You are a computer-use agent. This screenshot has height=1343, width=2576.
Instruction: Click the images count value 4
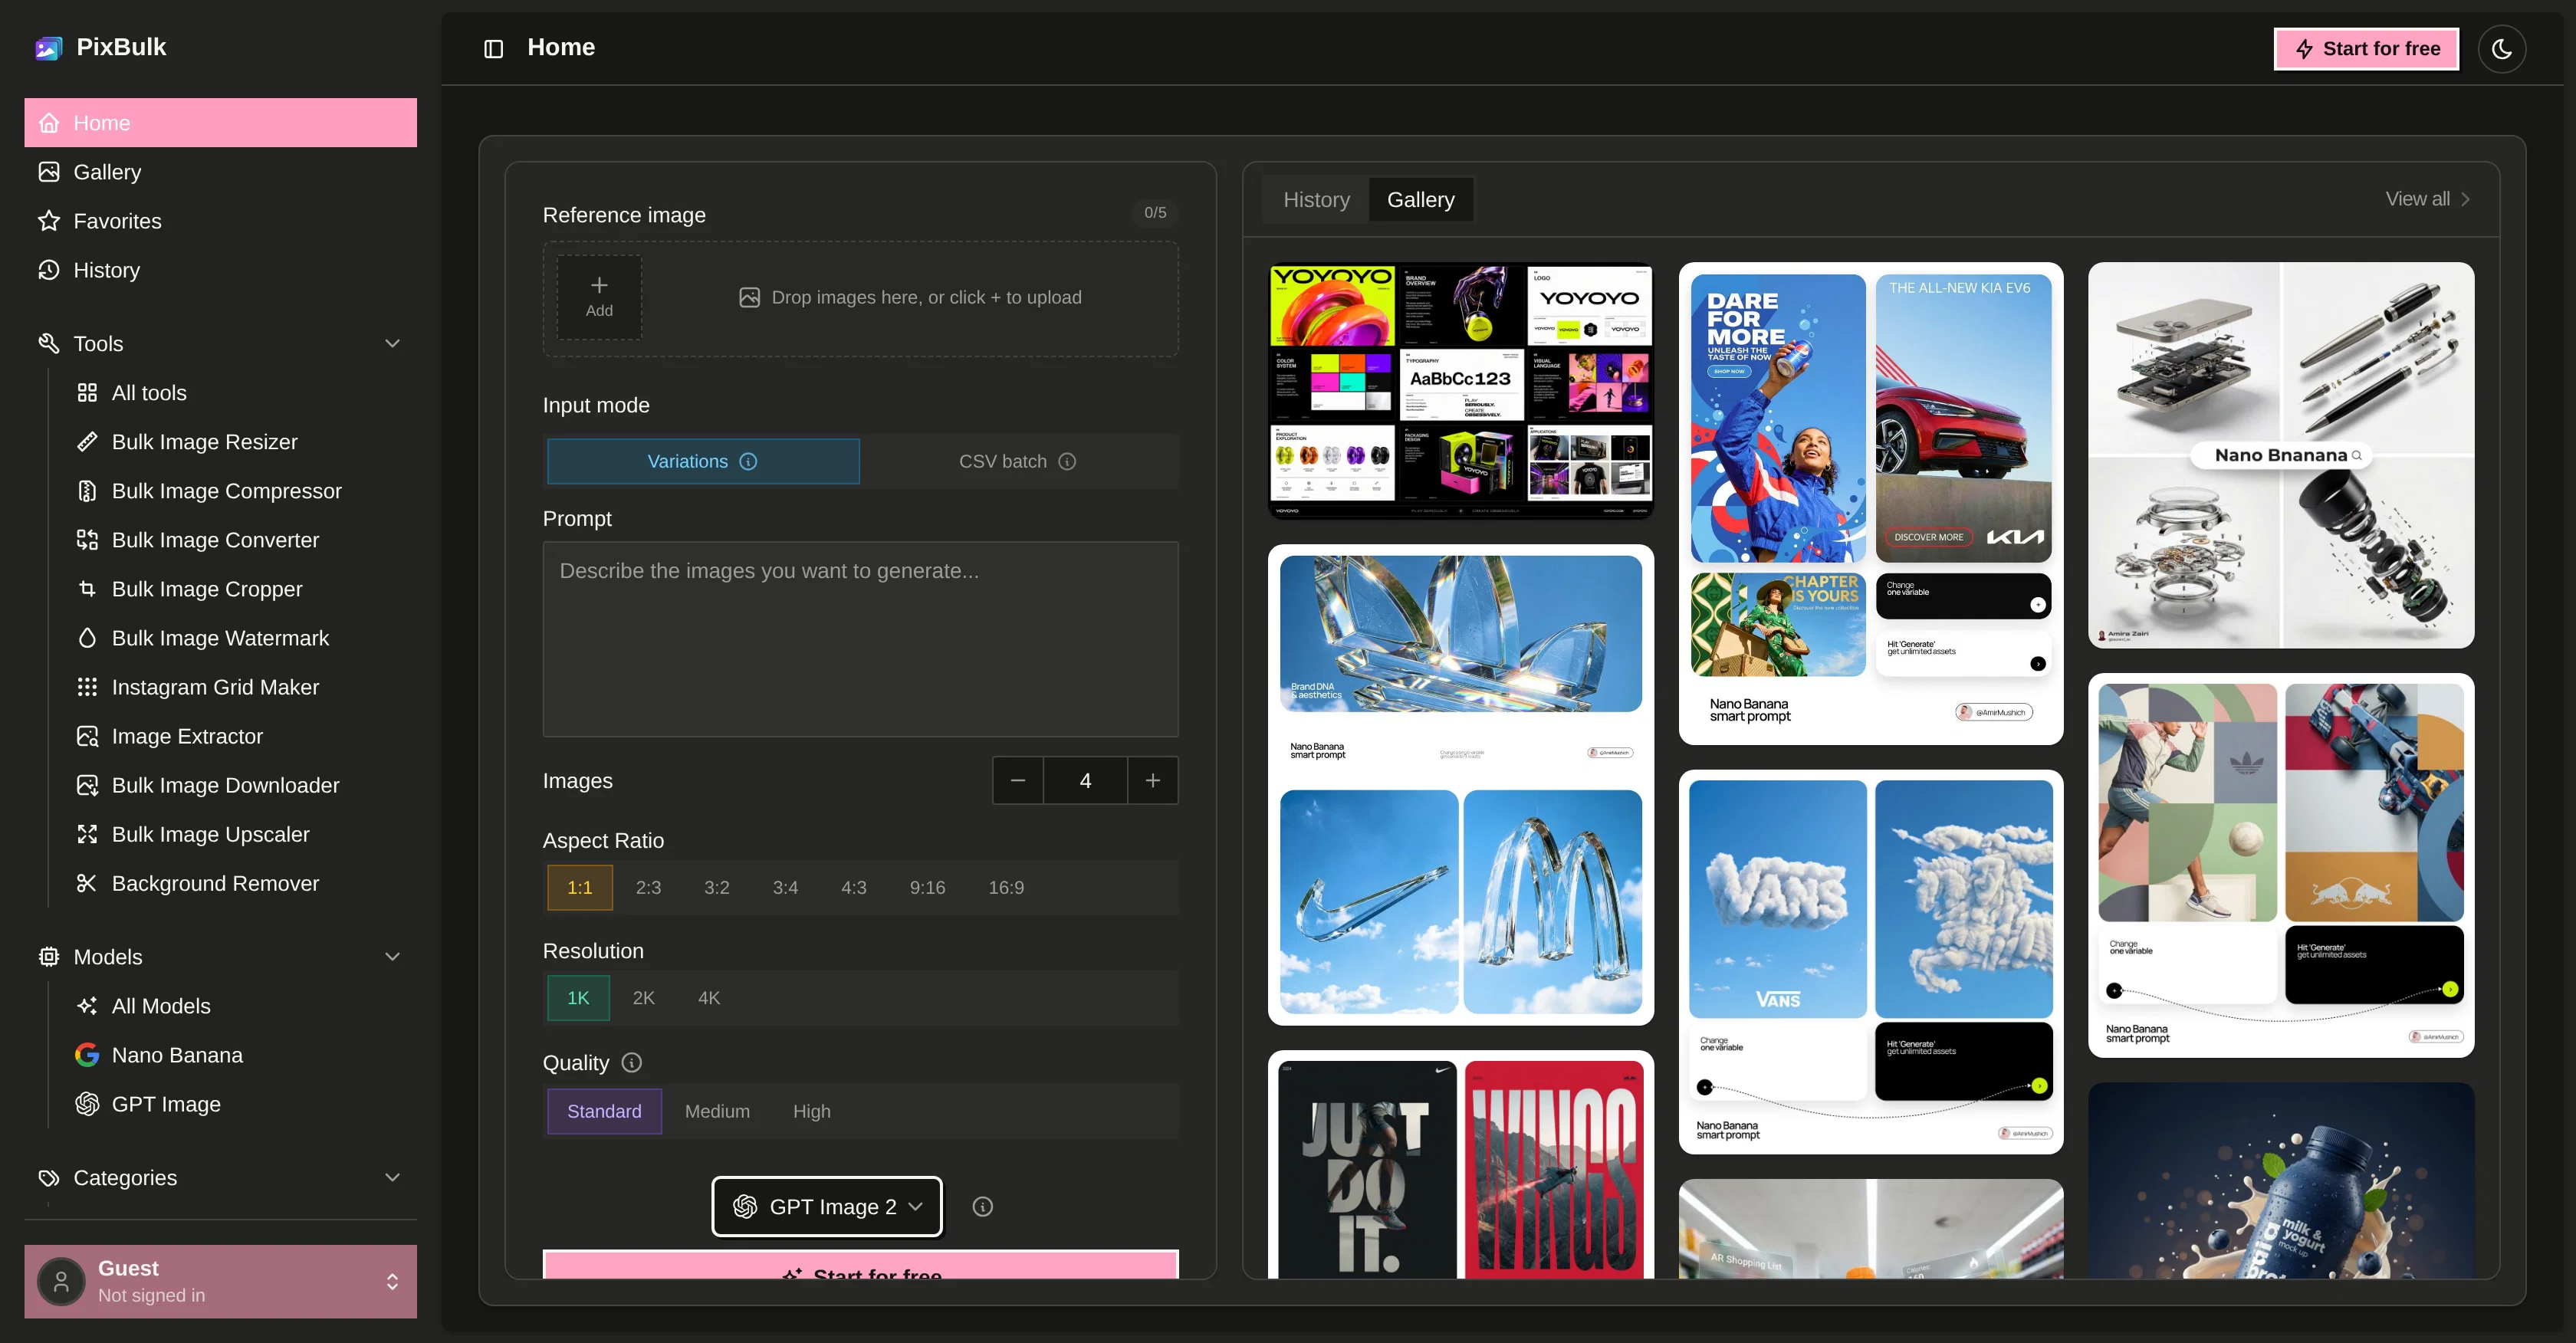point(1085,780)
